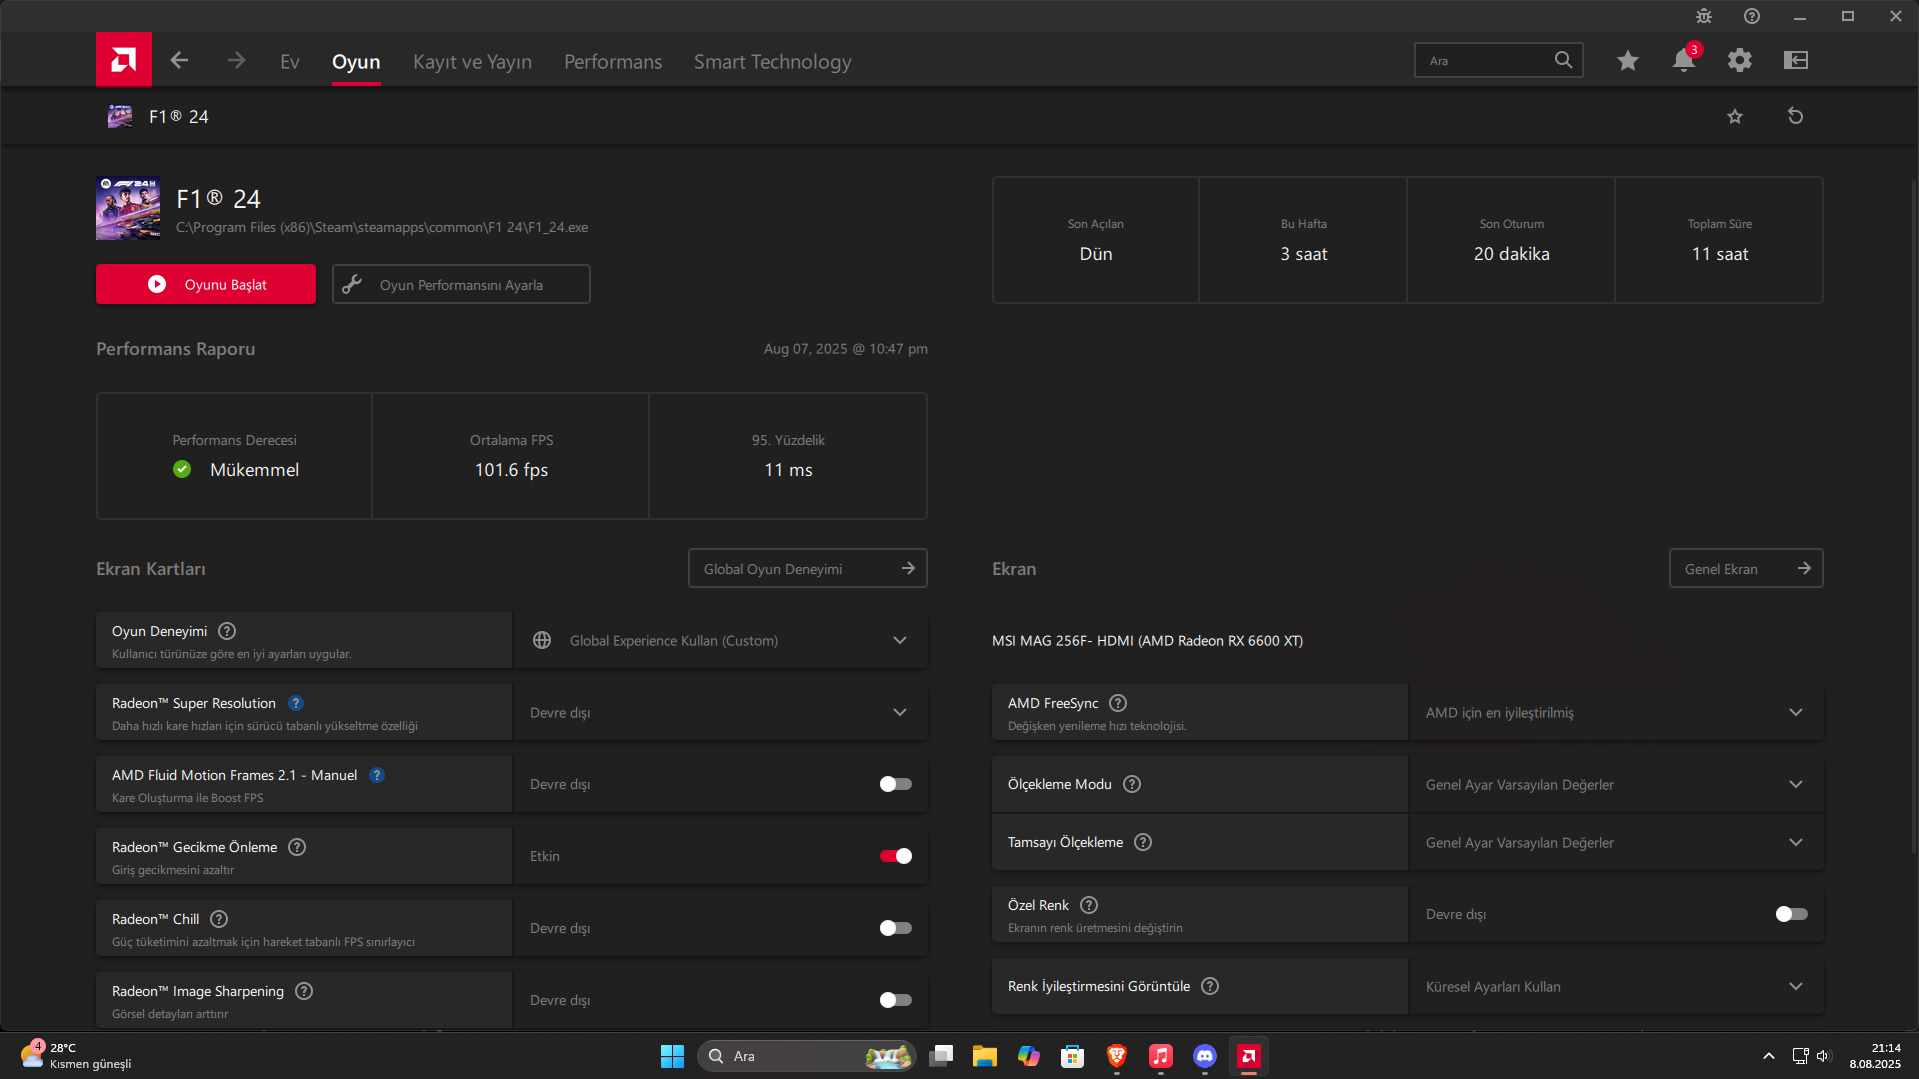Open the Smart Technology tab

tap(773, 62)
